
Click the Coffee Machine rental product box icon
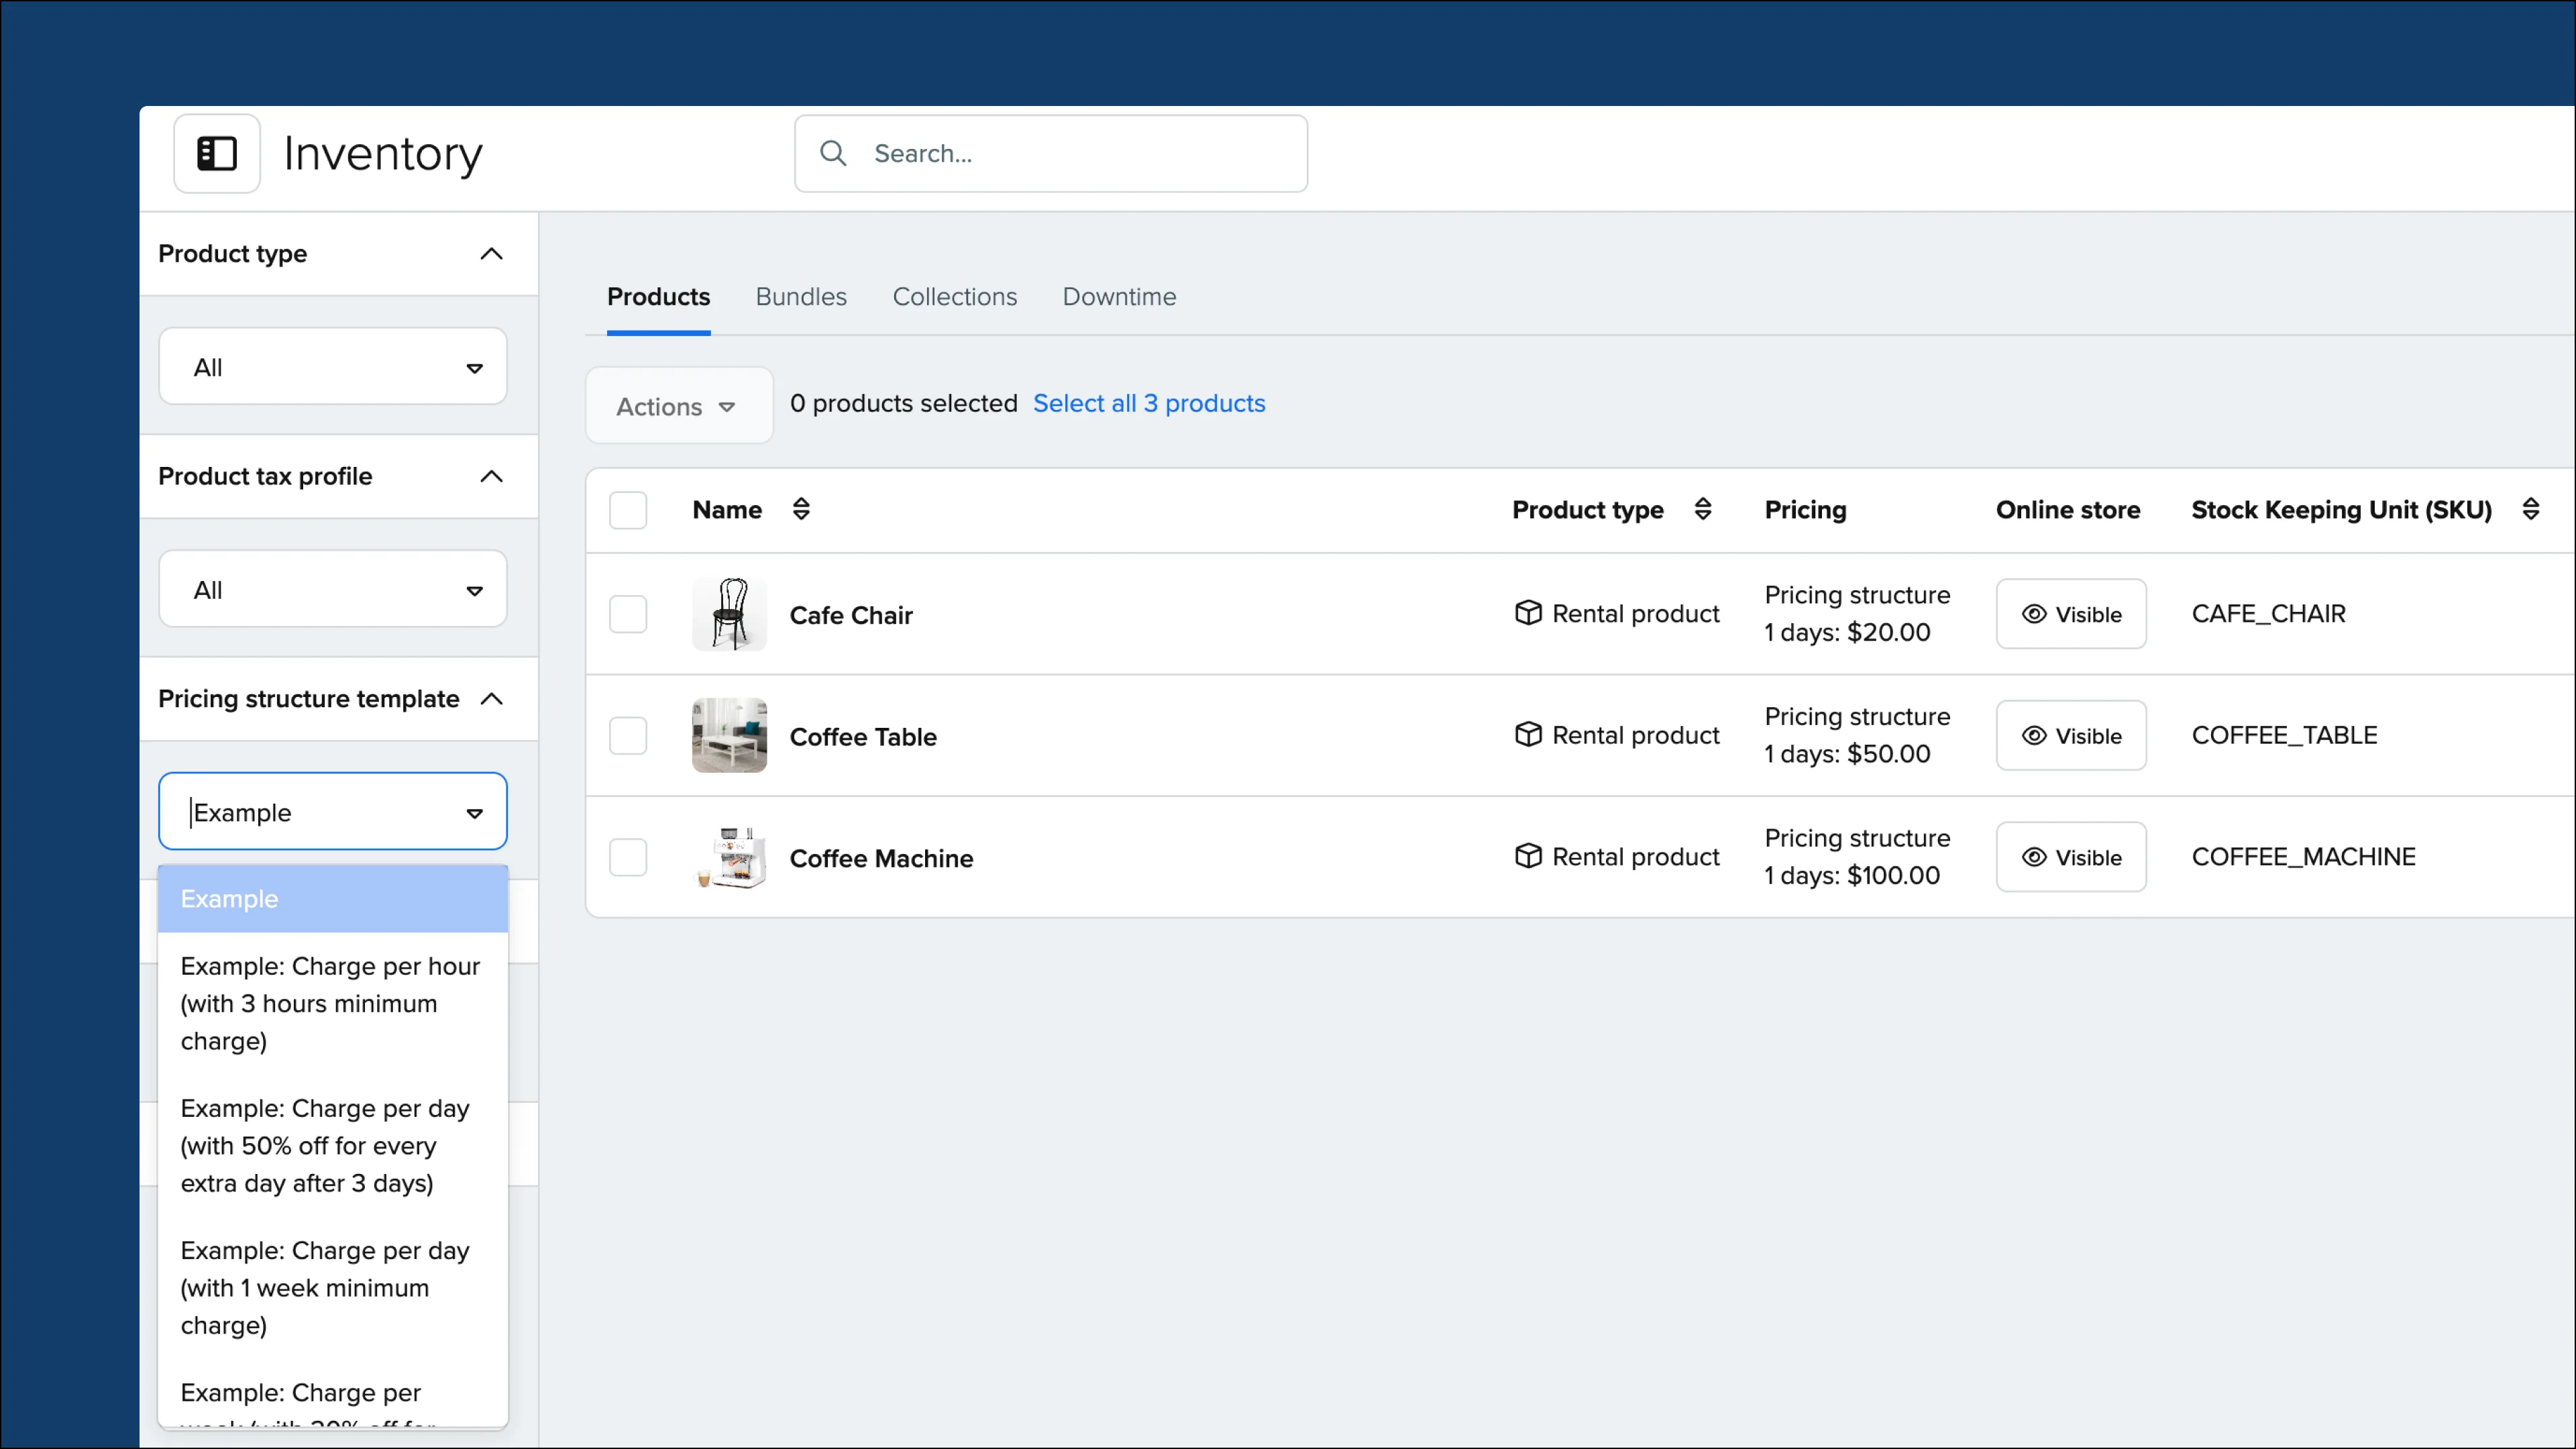click(1528, 857)
